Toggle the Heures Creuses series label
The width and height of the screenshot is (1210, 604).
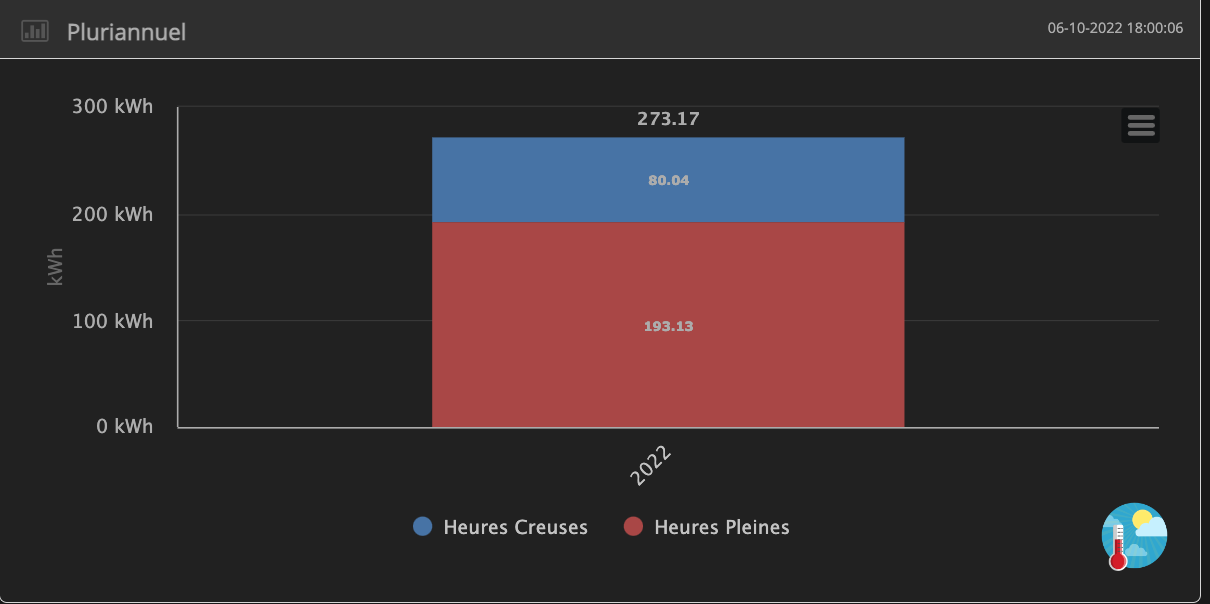515,527
